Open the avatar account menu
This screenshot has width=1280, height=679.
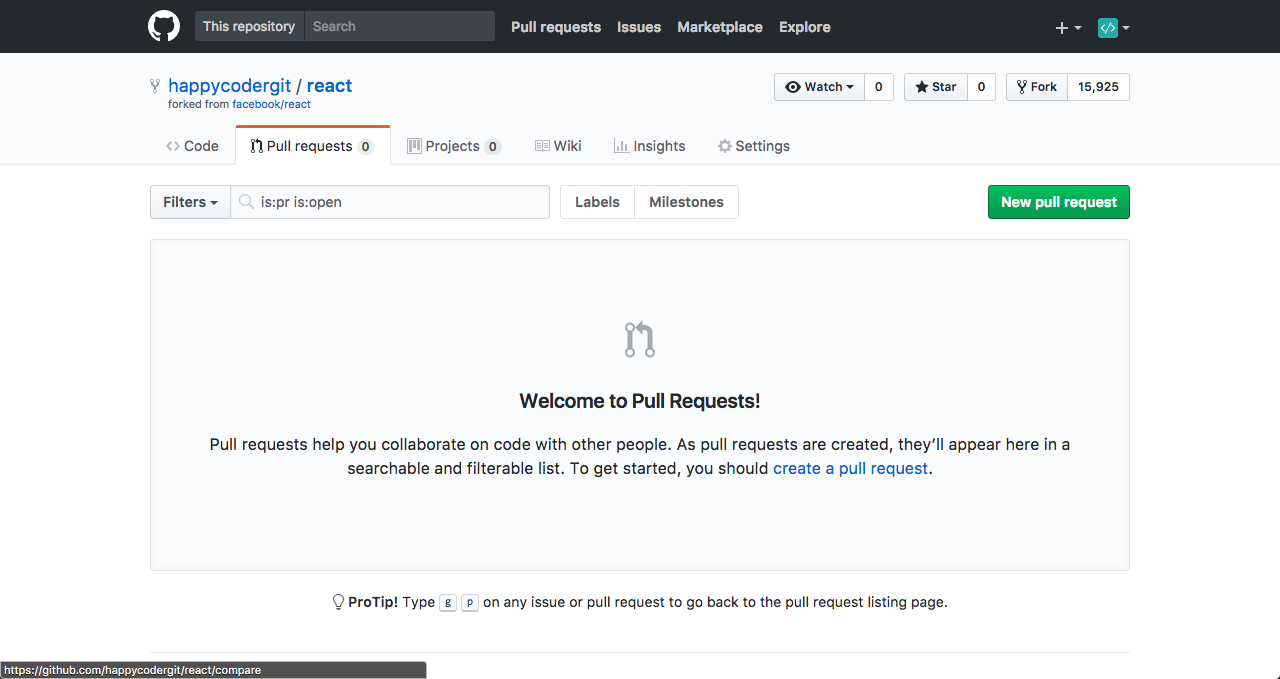click(x=1108, y=27)
